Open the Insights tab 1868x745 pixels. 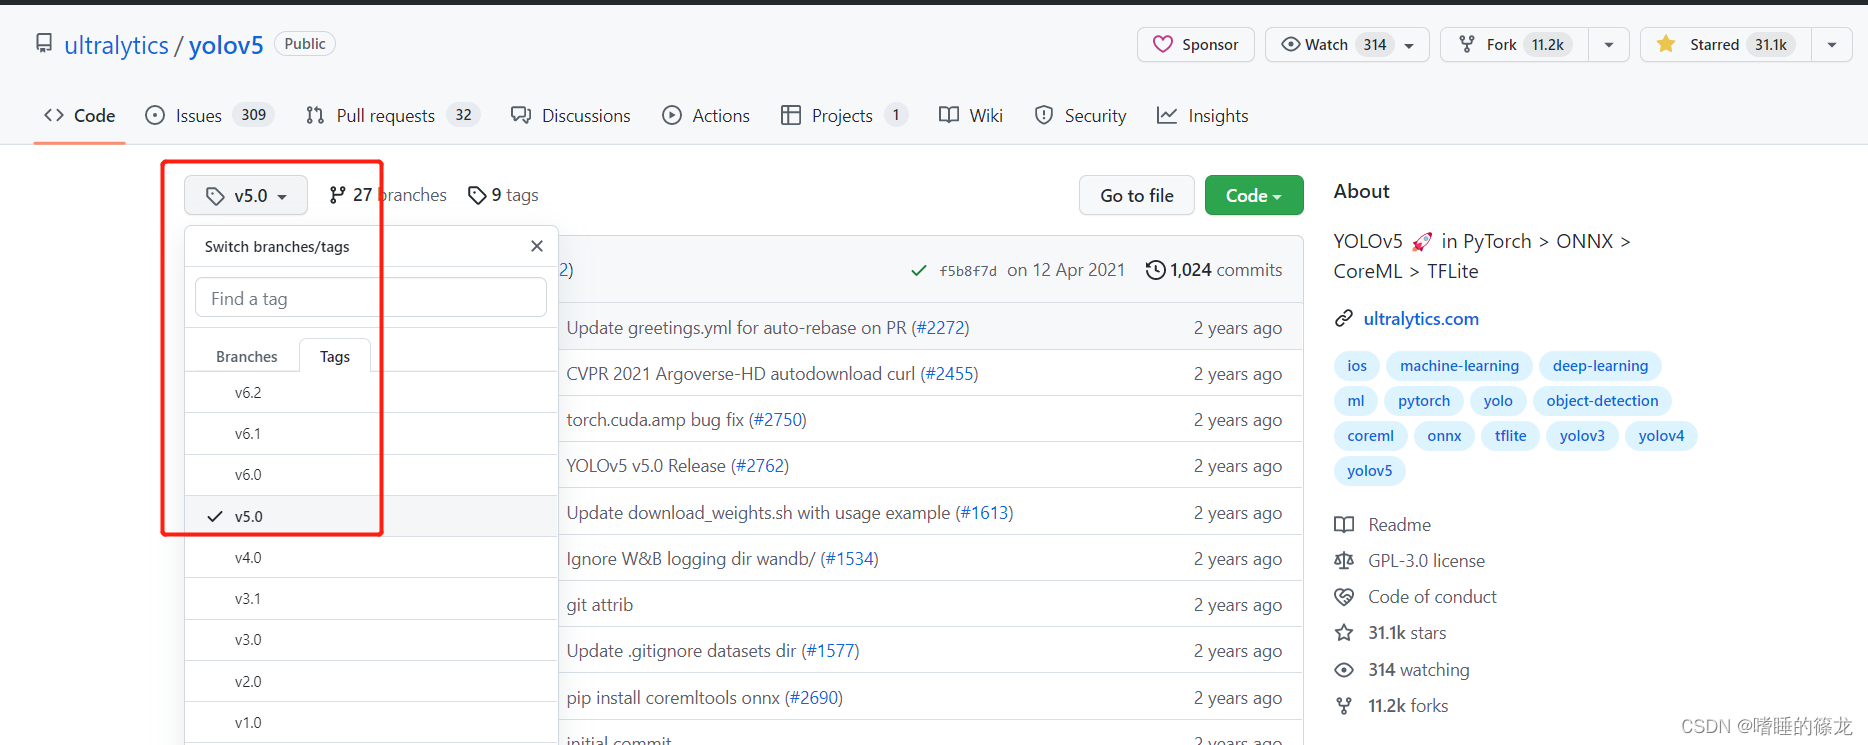1203,116
